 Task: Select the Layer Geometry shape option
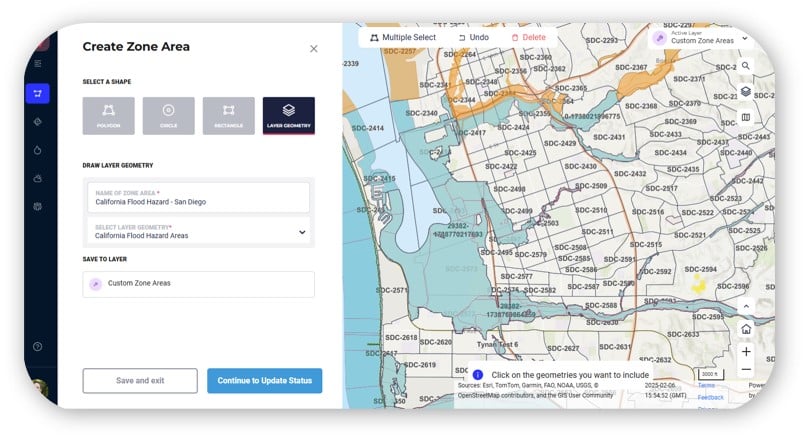289,116
